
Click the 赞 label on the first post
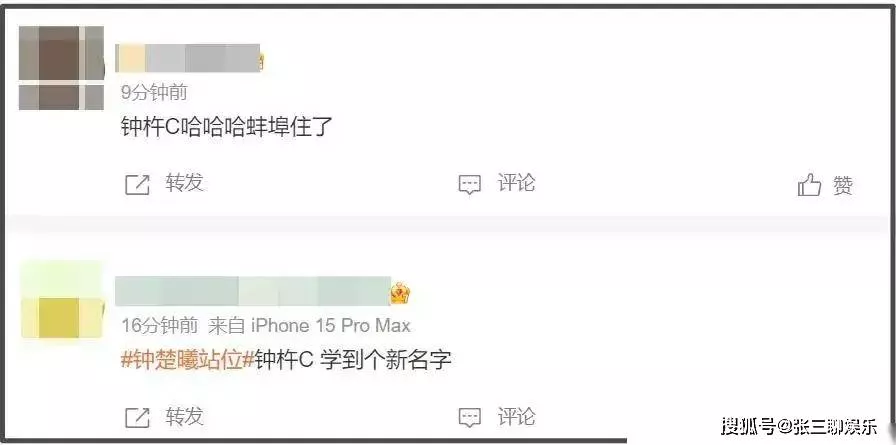[843, 186]
